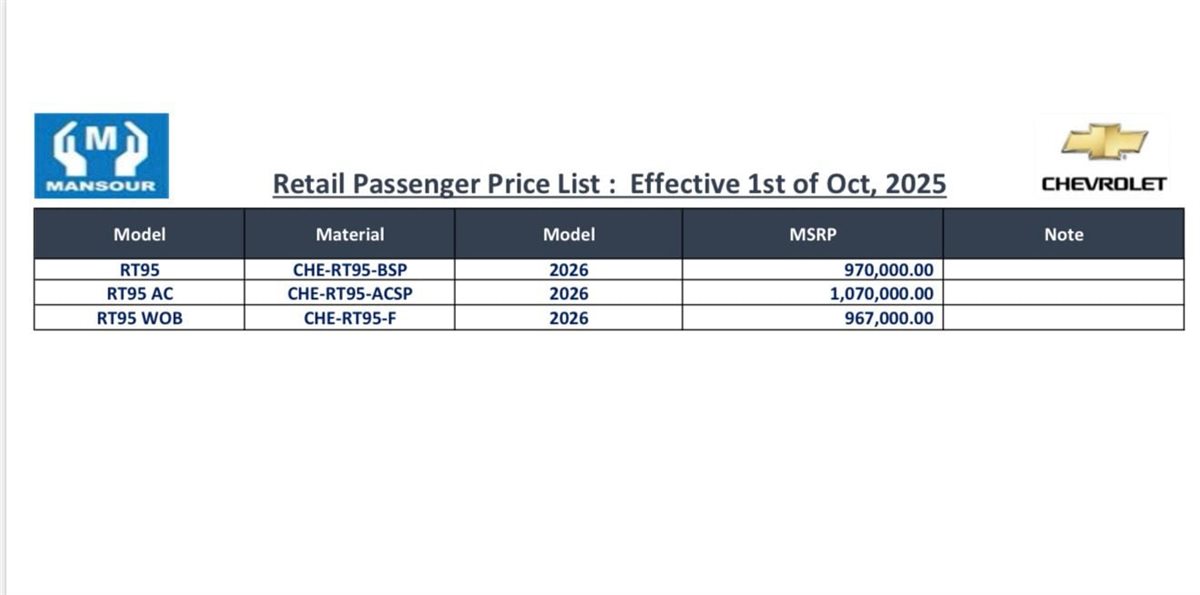Click the 970,000.00 price cell

pos(889,270)
